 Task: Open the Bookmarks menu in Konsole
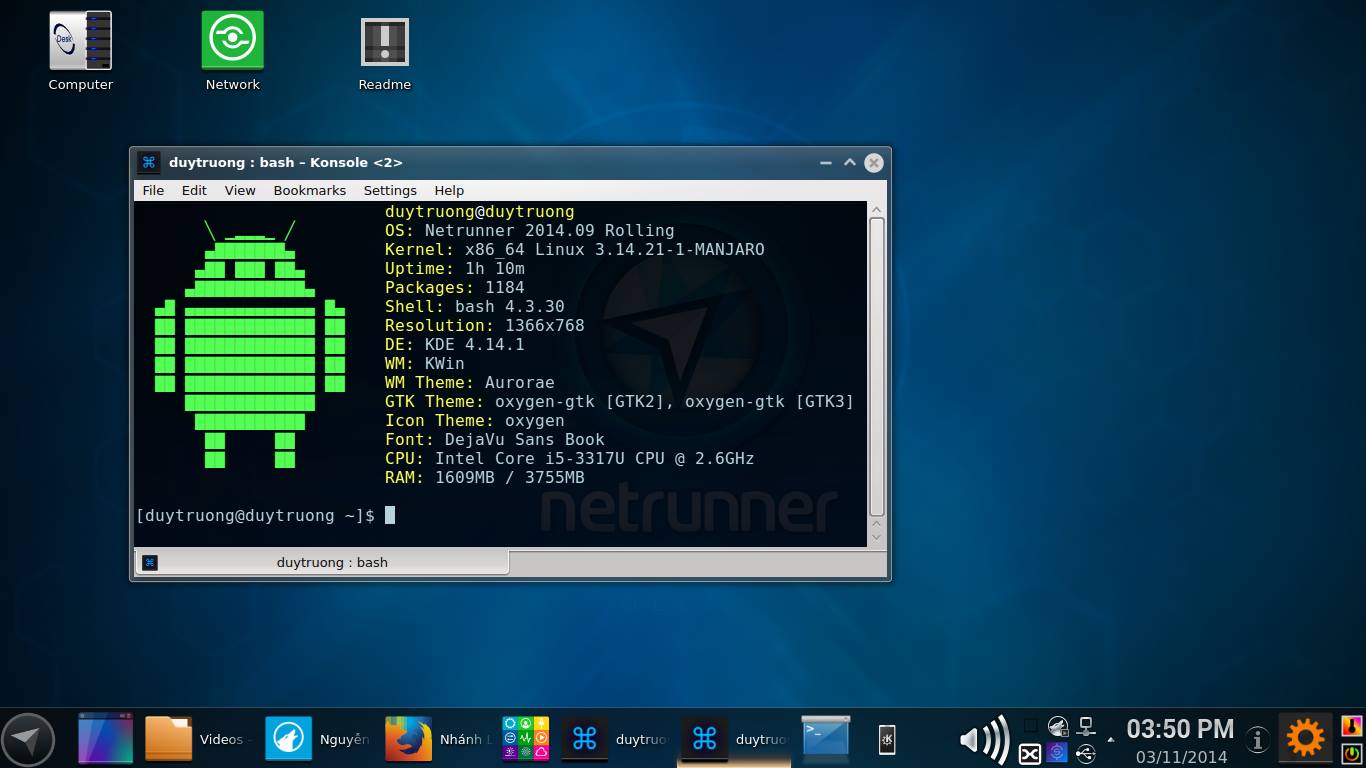pos(310,190)
